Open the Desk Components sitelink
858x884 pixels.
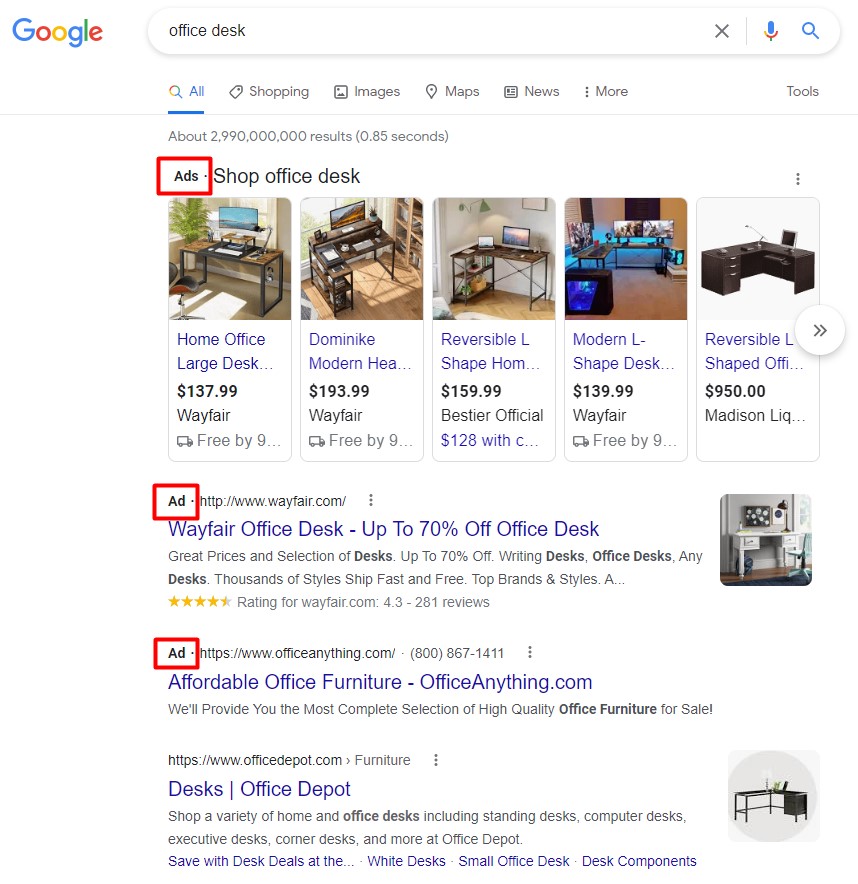coord(639,861)
